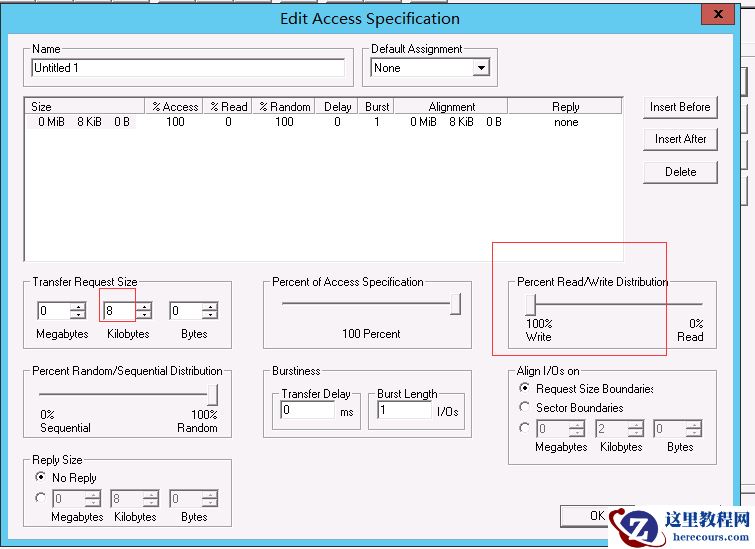
Task: Click the % Random column header
Action: tap(284, 106)
